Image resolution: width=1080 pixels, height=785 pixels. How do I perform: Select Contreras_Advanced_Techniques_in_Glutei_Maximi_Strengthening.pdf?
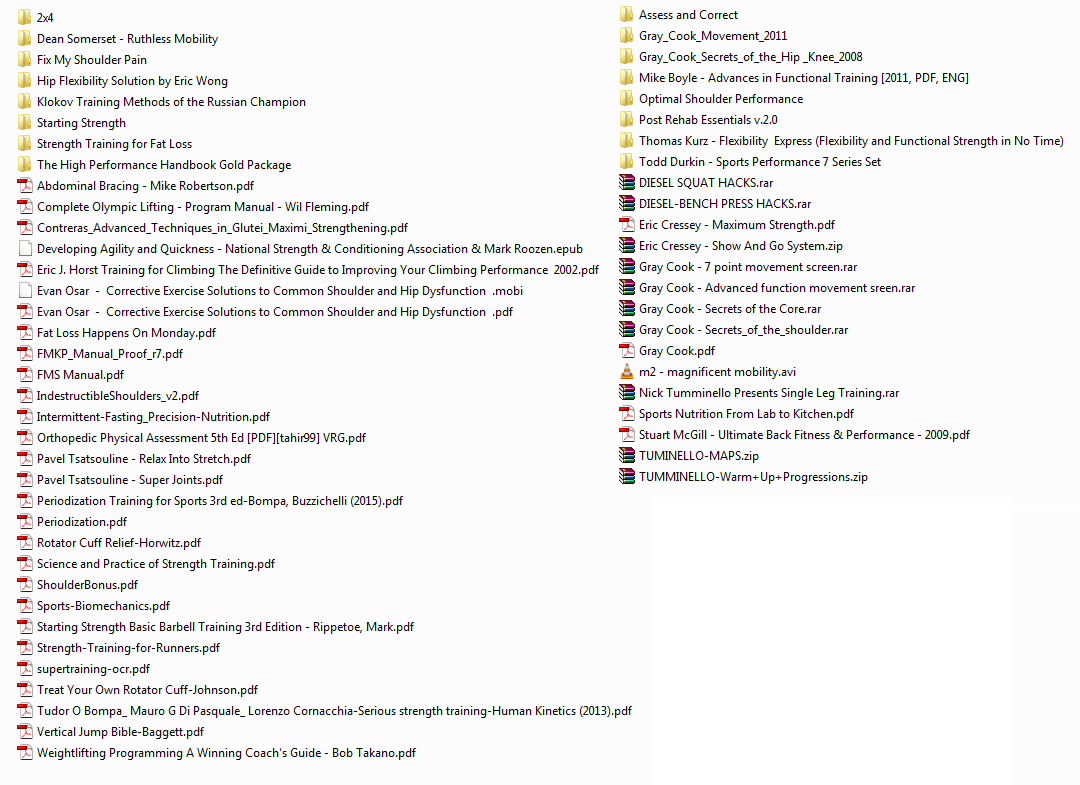pyautogui.click(x=222, y=227)
